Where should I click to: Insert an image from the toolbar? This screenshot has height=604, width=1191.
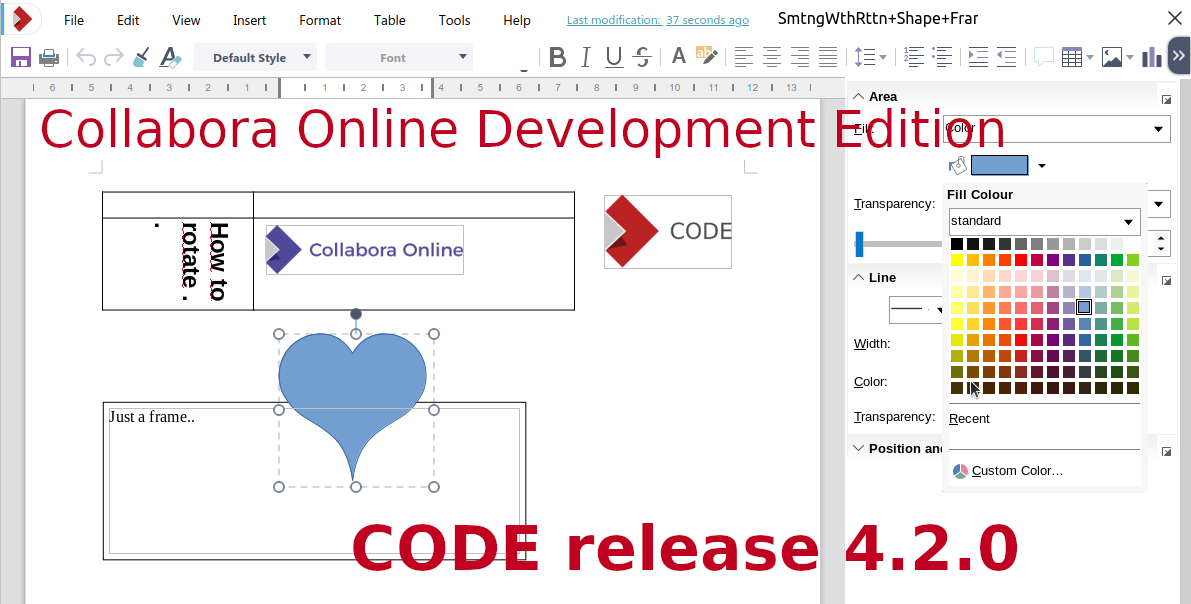1112,57
